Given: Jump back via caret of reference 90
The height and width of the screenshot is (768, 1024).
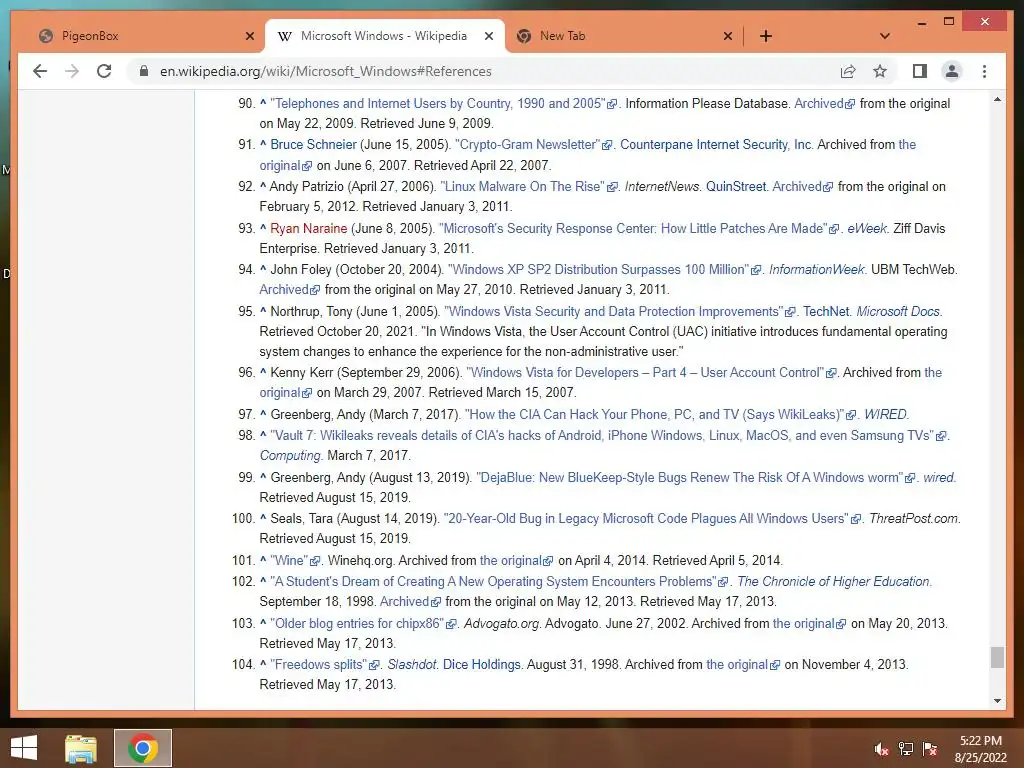Looking at the screenshot, I should pos(263,103).
